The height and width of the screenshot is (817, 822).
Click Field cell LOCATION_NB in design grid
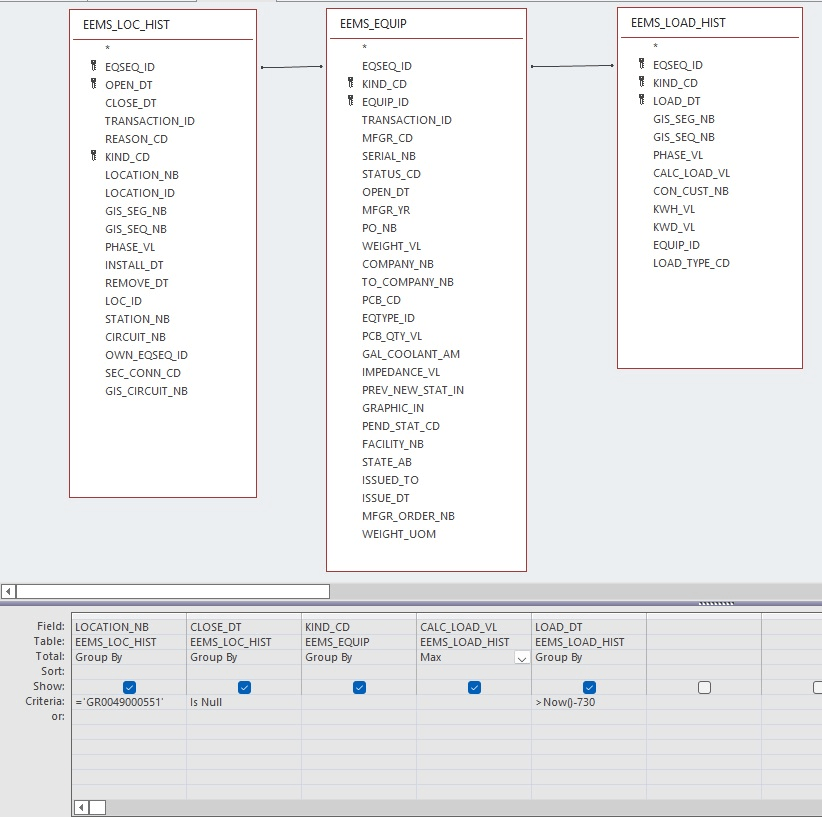coord(129,627)
